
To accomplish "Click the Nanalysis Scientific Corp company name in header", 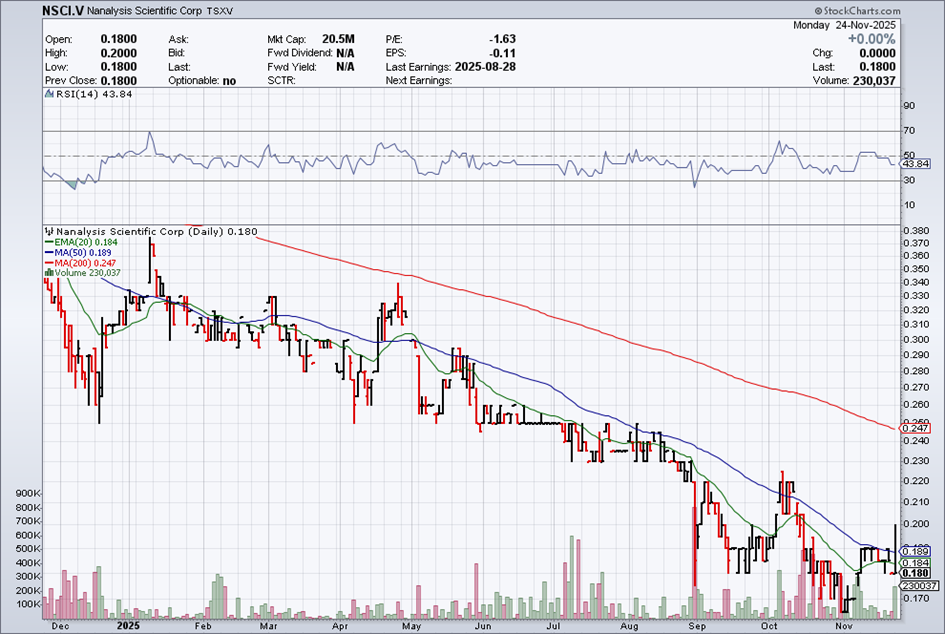I will coord(144,11).
